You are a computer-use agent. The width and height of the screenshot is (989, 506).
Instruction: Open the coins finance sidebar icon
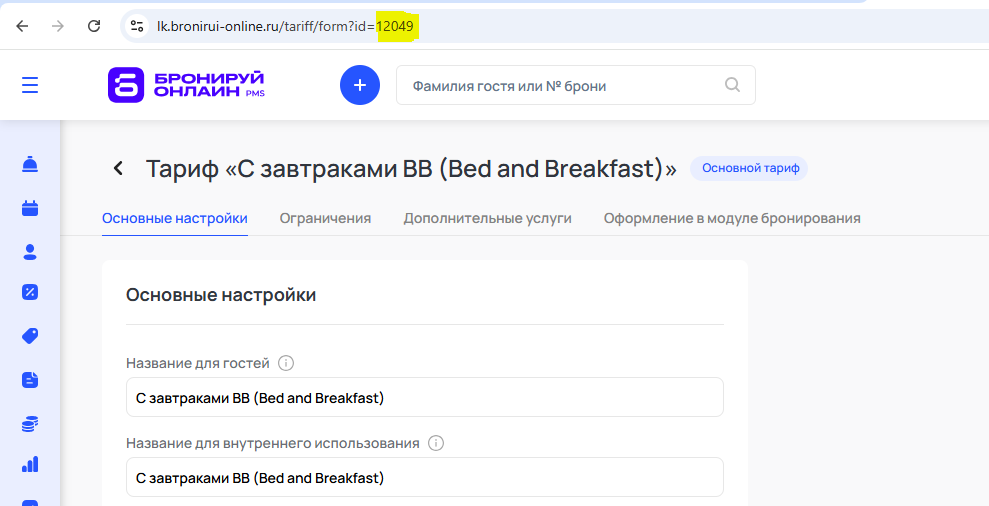30,424
